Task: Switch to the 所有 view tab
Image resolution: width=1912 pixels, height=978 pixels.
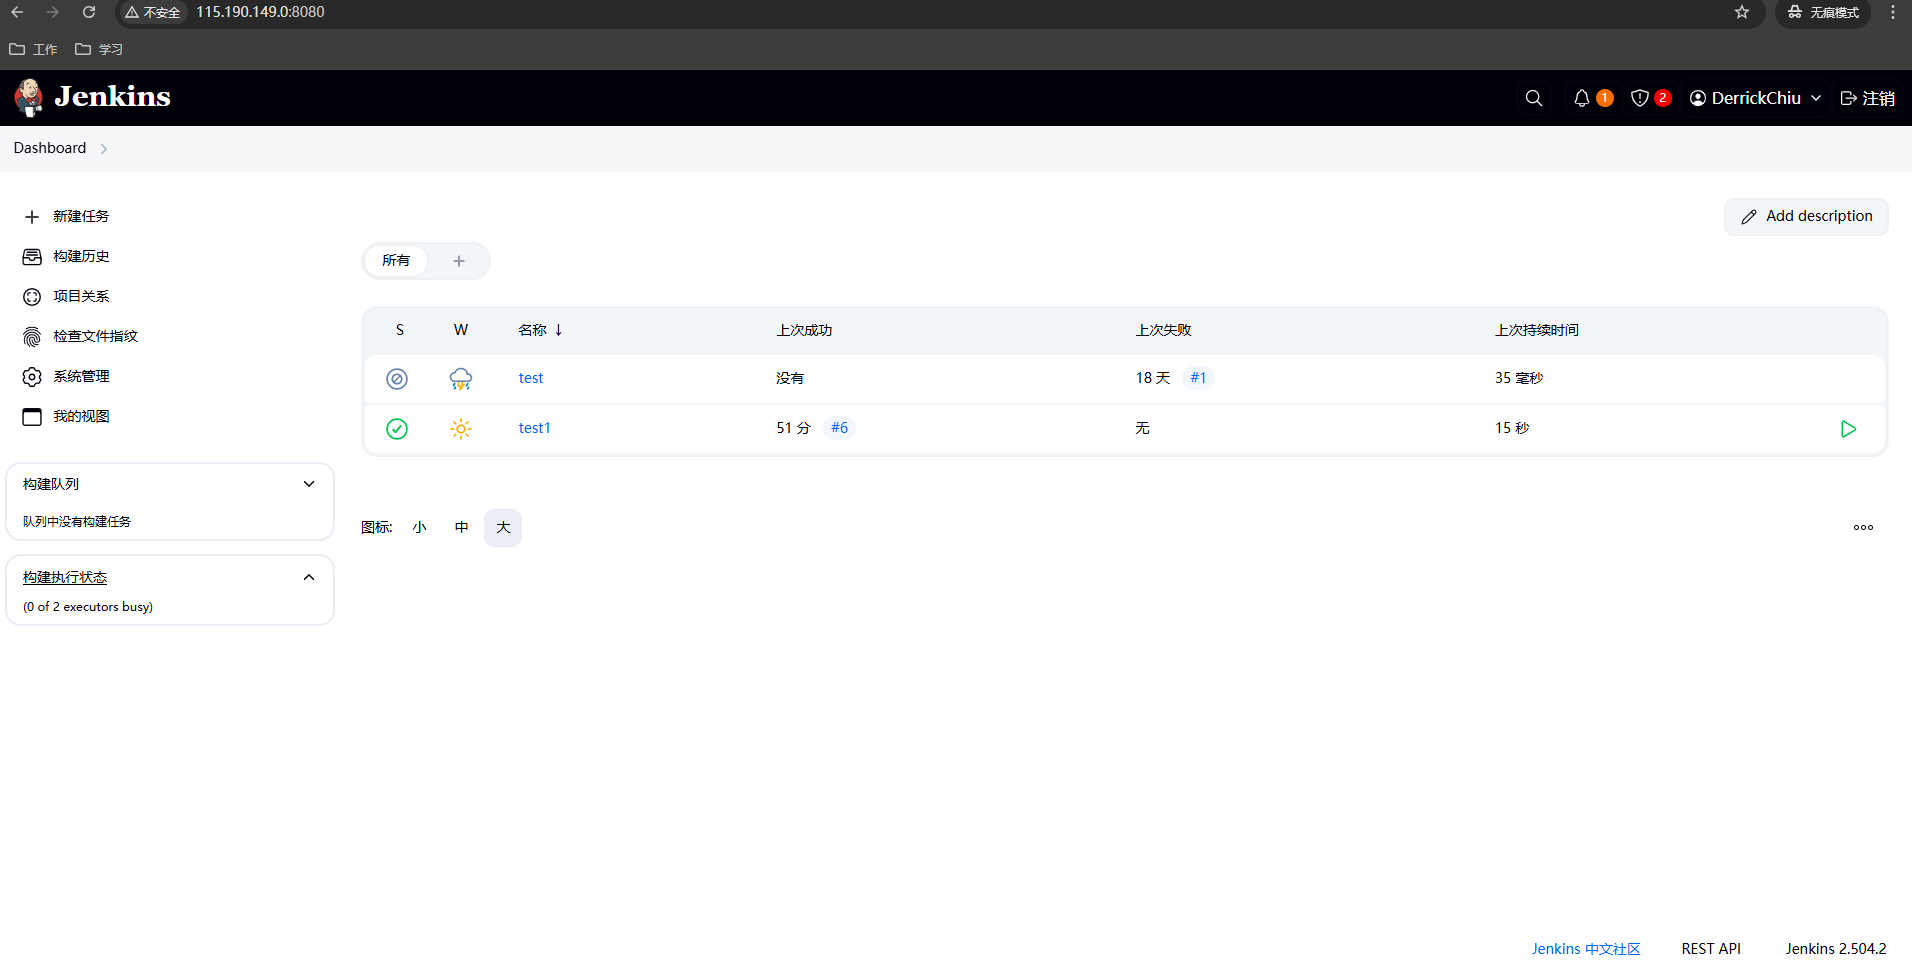Action: pyautogui.click(x=396, y=261)
